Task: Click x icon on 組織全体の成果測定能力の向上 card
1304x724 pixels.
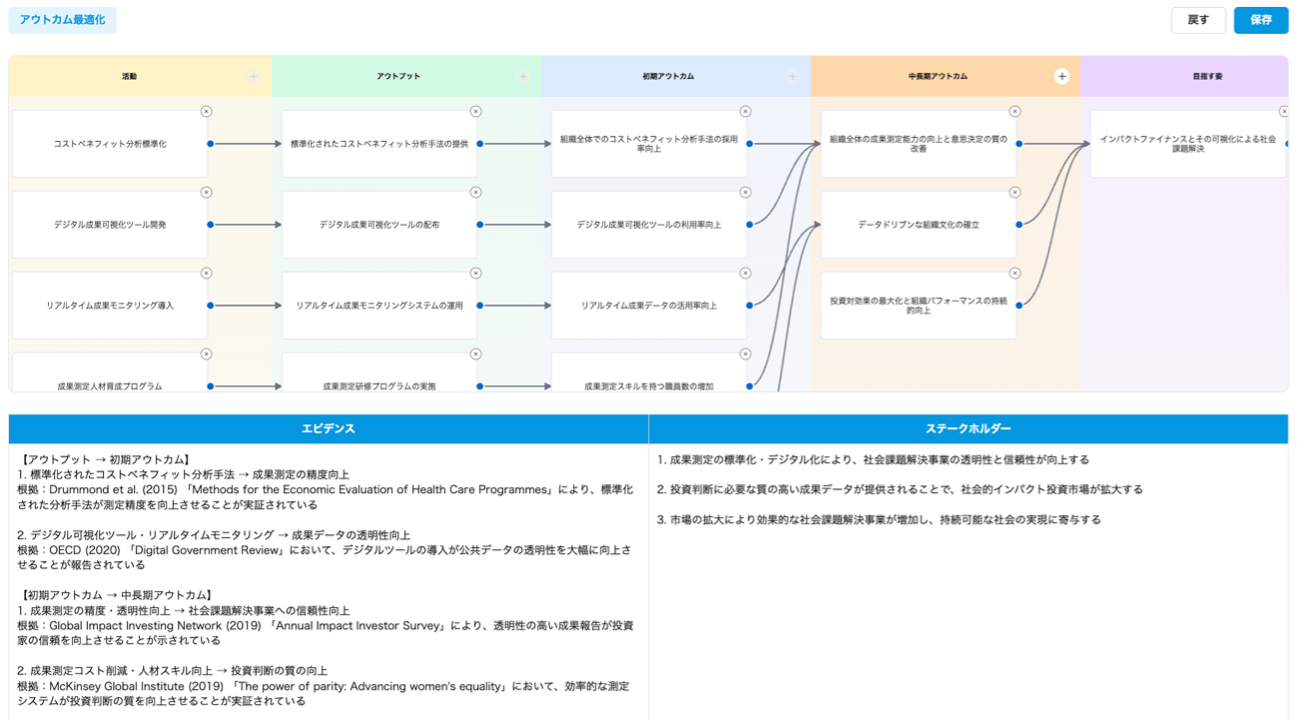Action: click(1015, 111)
